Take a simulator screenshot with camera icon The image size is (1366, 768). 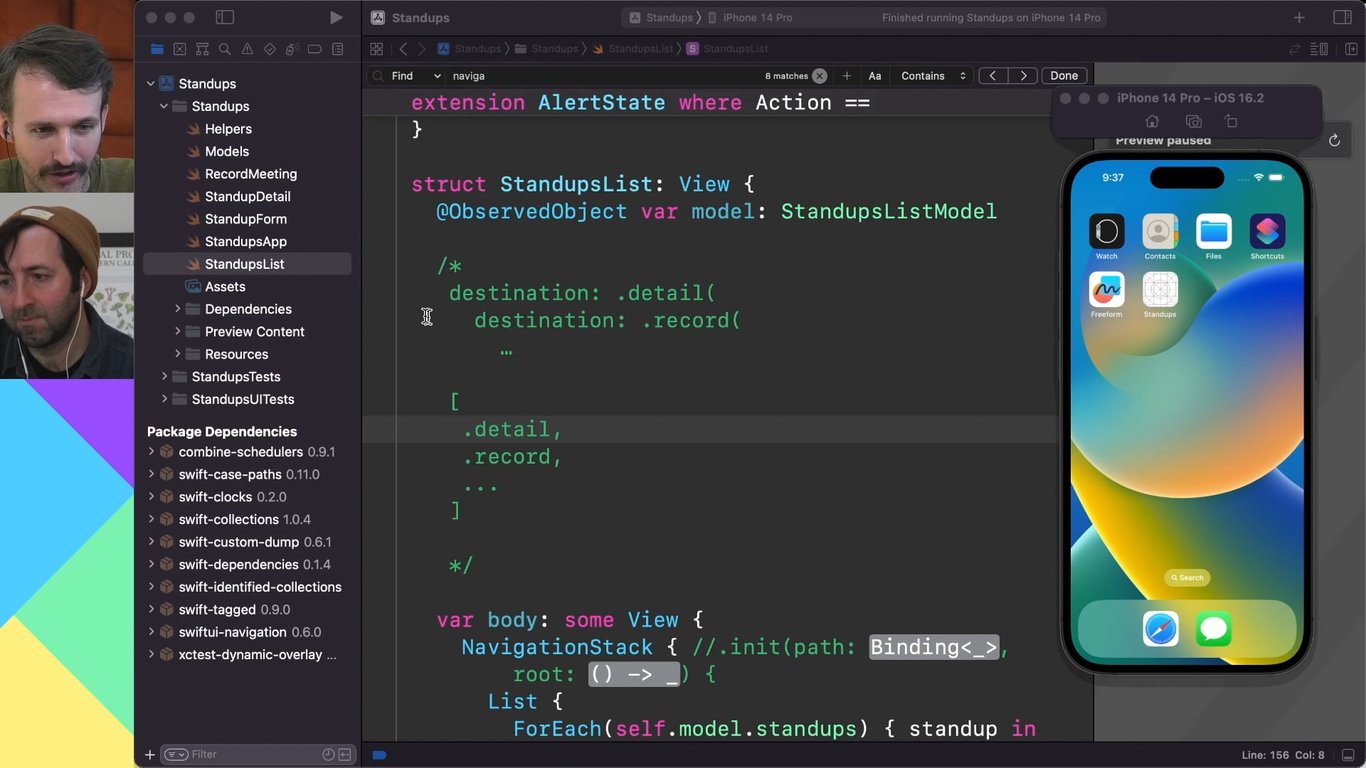(1192, 122)
